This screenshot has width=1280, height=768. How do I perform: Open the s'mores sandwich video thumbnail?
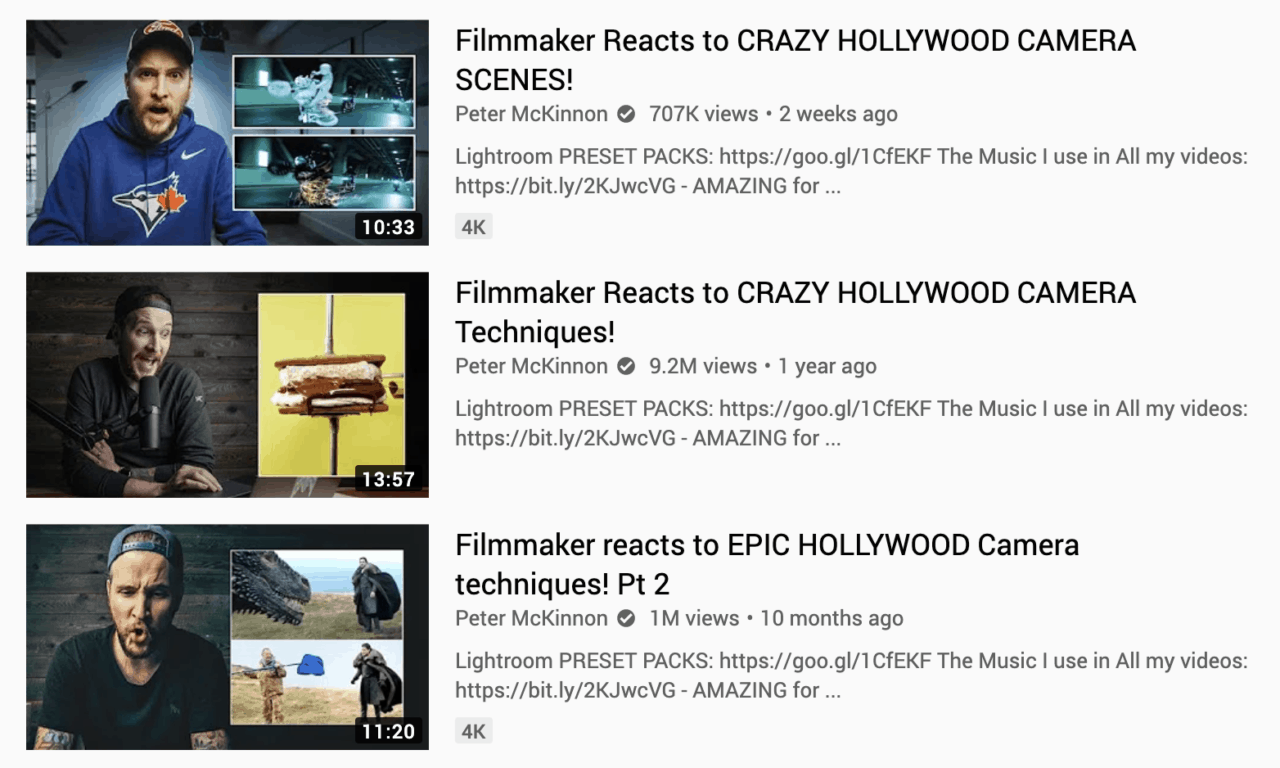coord(227,384)
